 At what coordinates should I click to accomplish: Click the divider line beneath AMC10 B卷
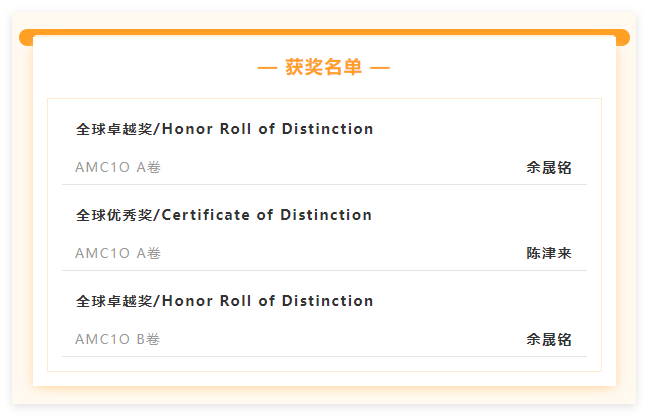pos(324,357)
